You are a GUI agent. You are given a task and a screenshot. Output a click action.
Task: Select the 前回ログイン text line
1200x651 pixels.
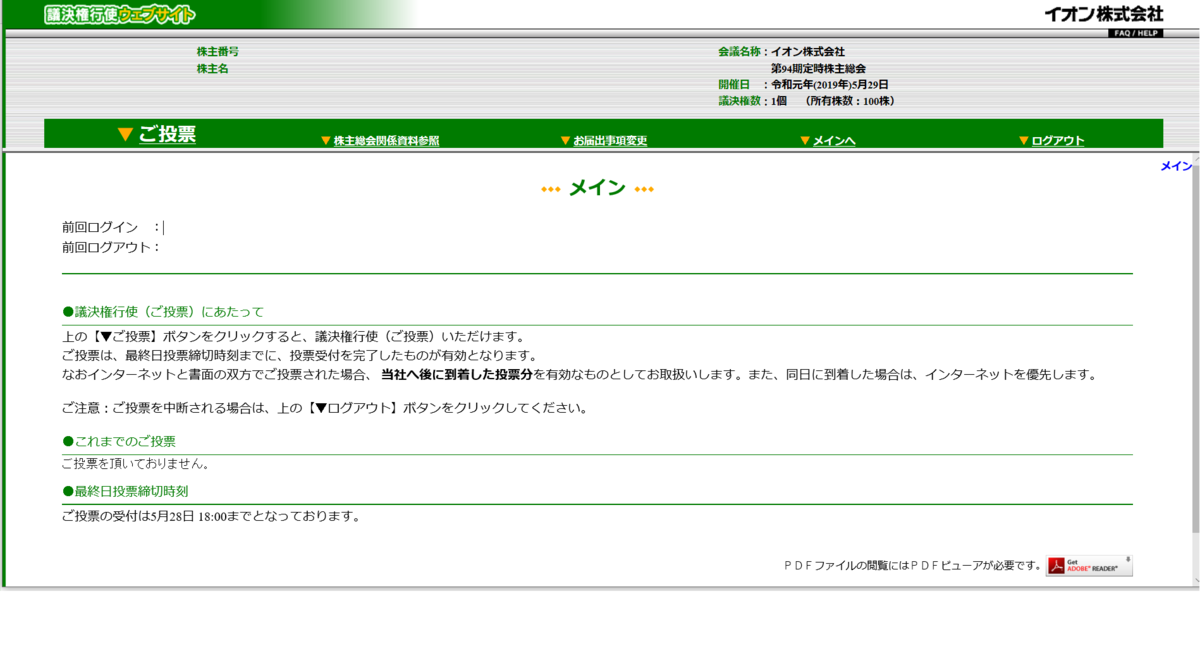[111, 227]
